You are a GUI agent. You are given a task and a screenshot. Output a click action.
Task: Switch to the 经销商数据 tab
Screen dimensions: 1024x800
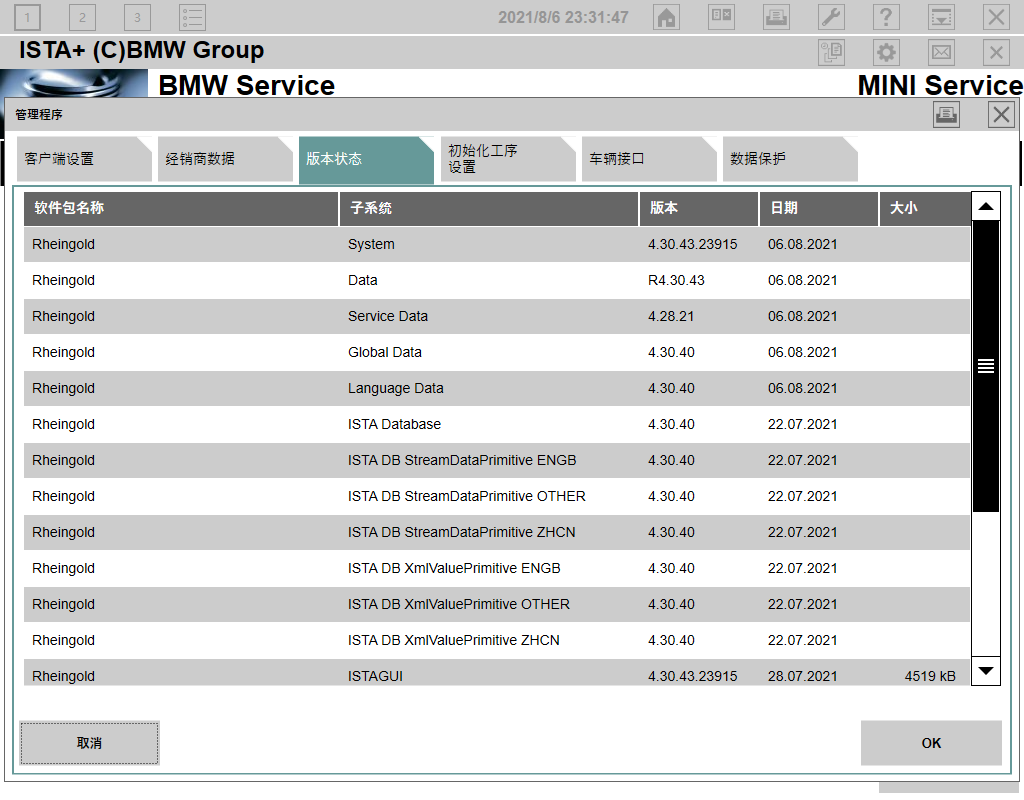pos(225,159)
